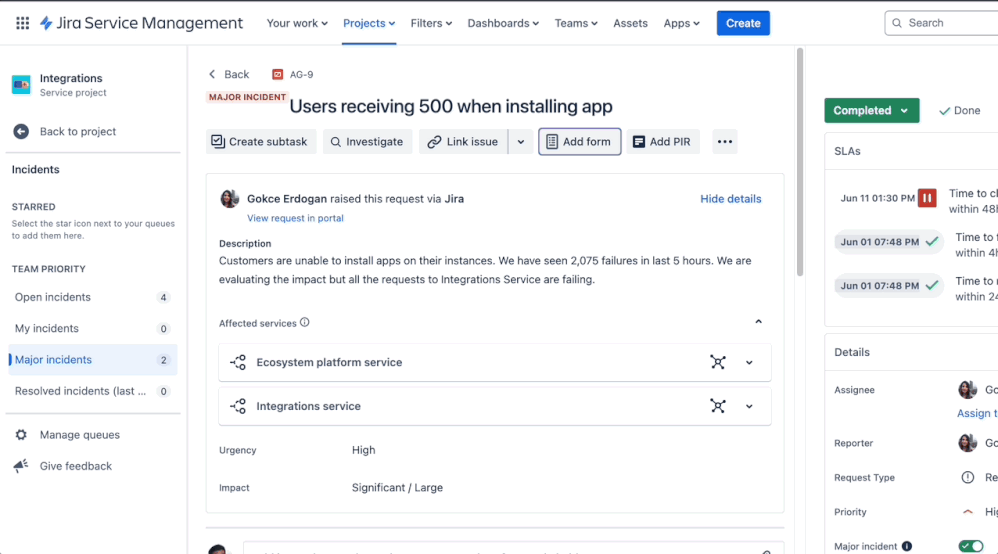This screenshot has width=998, height=554.
Task: Open the app switcher grid icon
Action: click(x=22, y=23)
